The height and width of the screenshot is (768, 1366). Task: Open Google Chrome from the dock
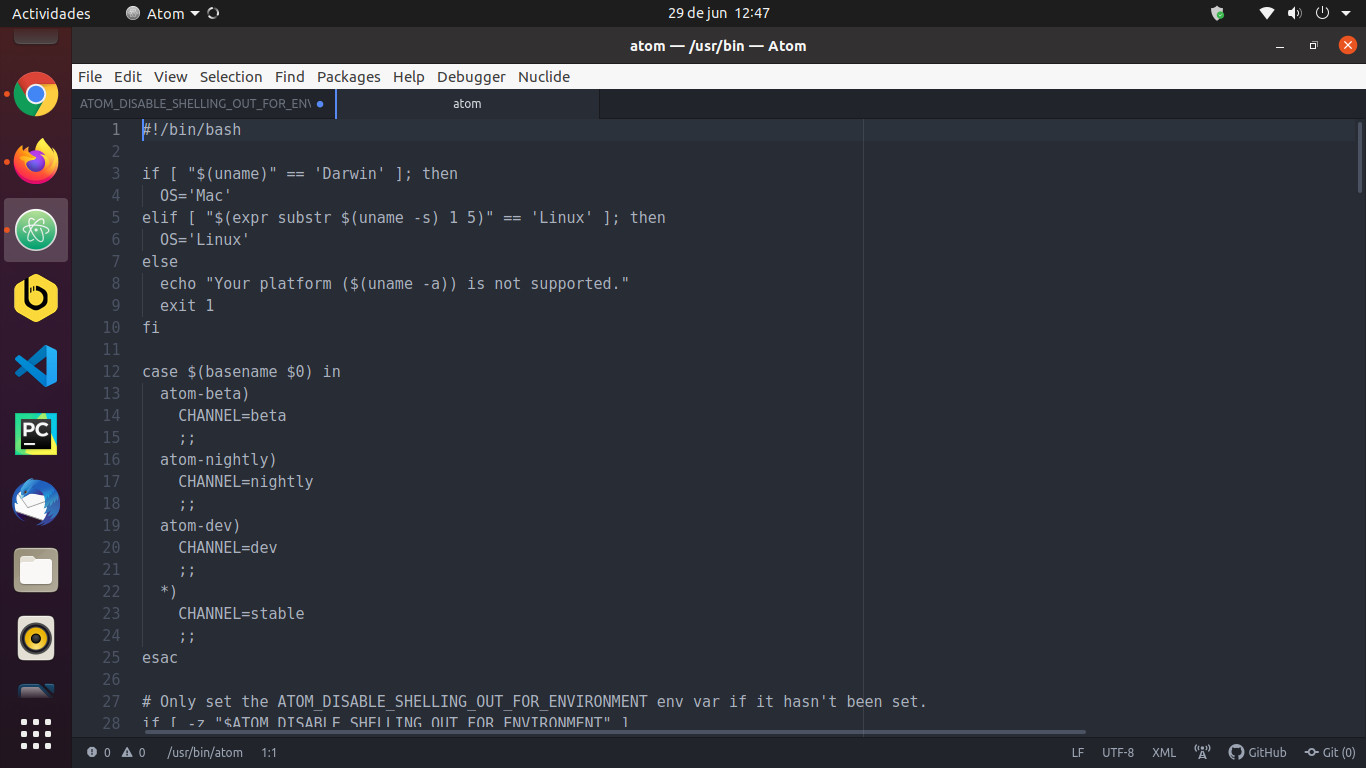36,94
